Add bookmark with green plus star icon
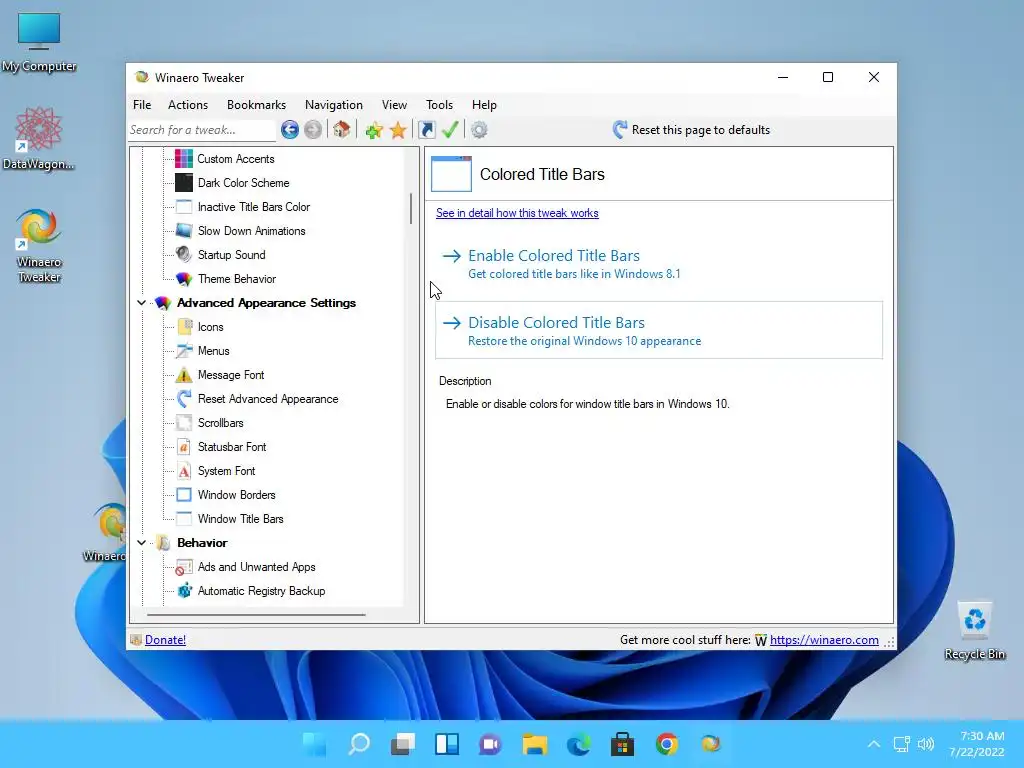Image resolution: width=1024 pixels, height=768 pixels. (x=374, y=130)
